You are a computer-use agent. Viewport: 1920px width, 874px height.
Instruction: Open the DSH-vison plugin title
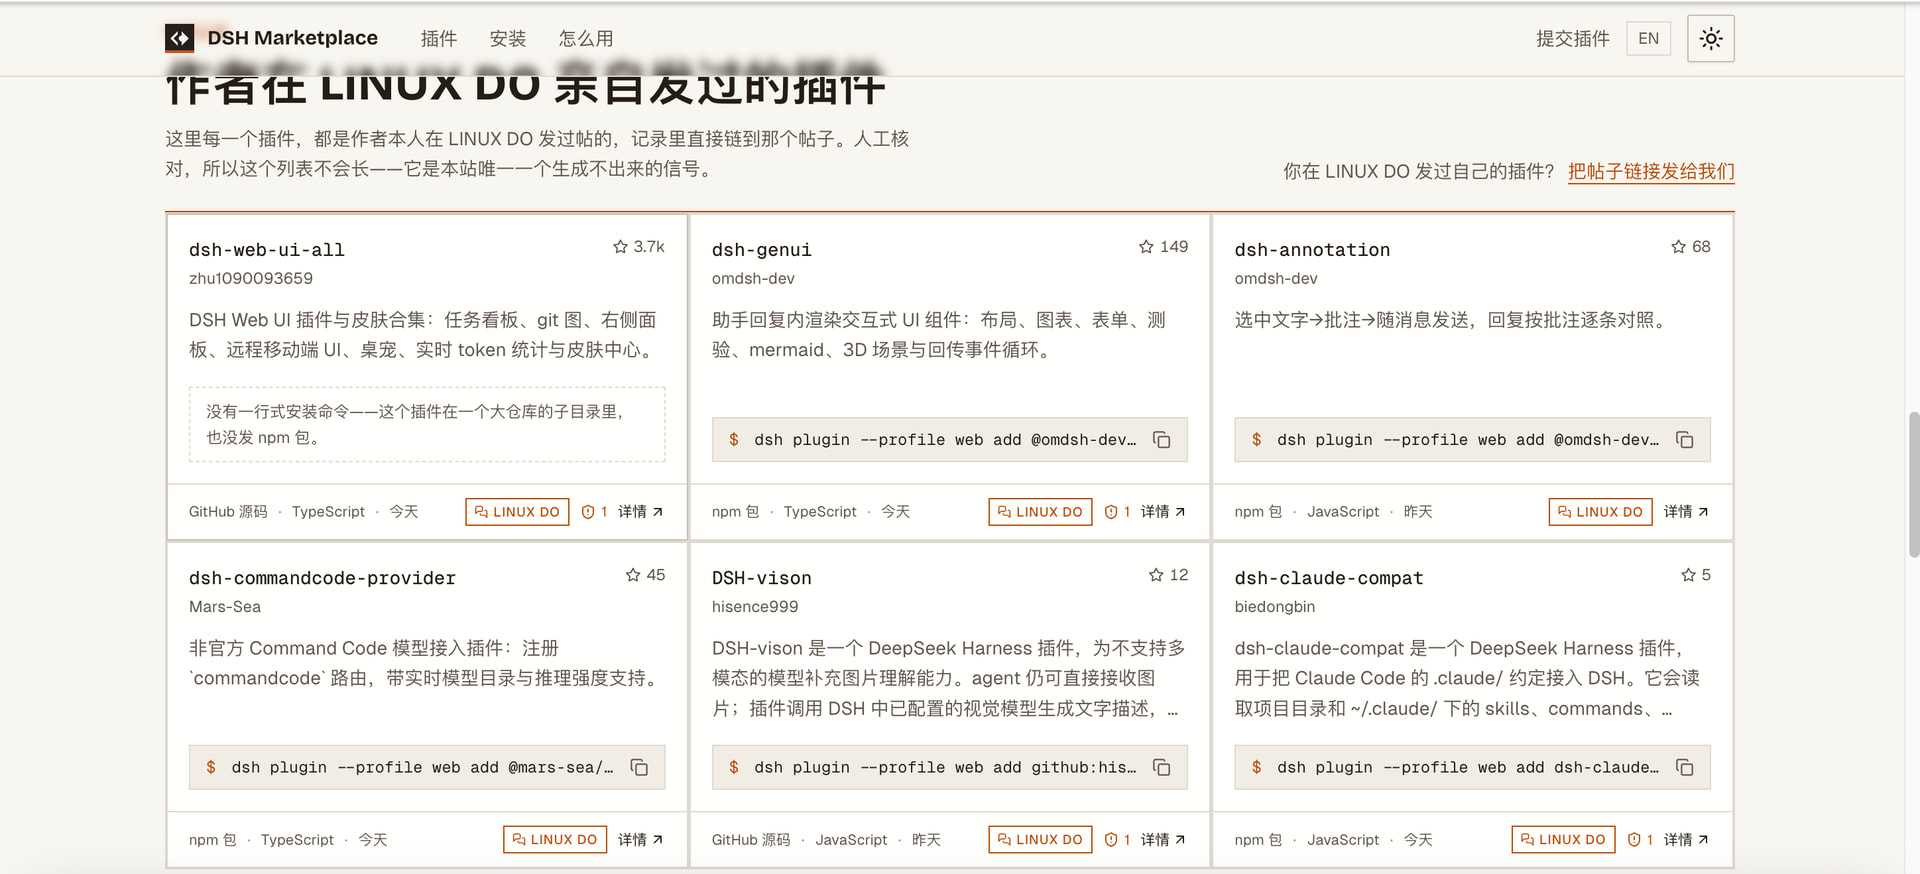click(x=762, y=577)
